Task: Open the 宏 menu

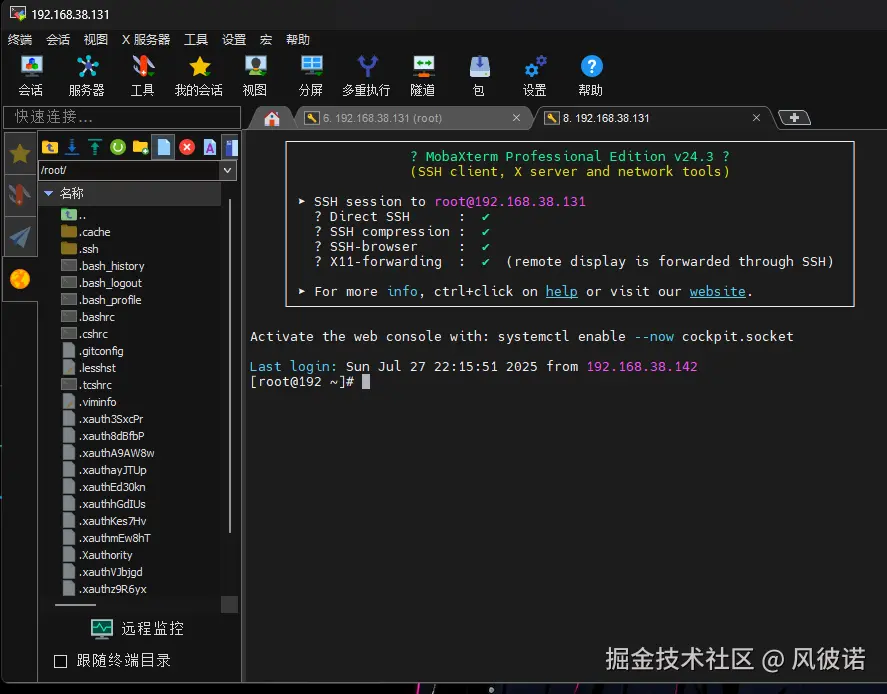Action: point(266,40)
